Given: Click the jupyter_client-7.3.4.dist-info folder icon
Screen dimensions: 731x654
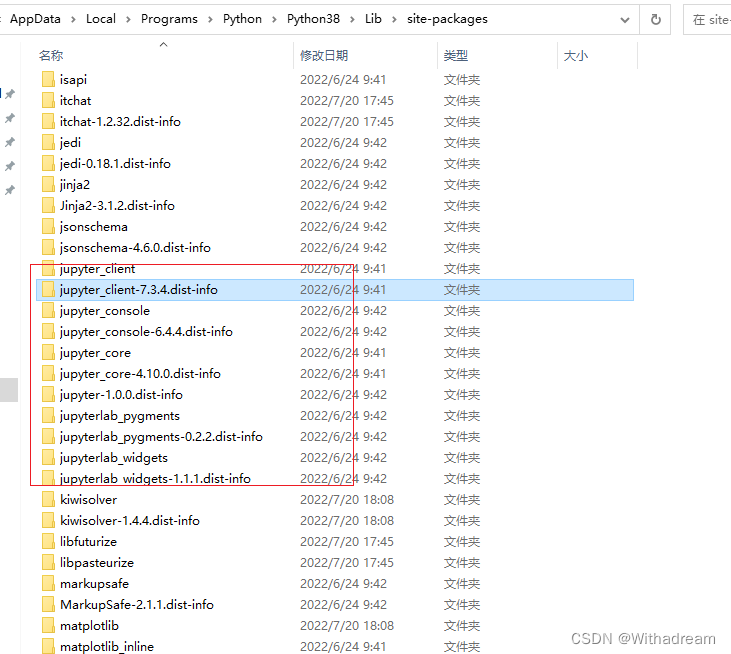Looking at the screenshot, I should [48, 289].
